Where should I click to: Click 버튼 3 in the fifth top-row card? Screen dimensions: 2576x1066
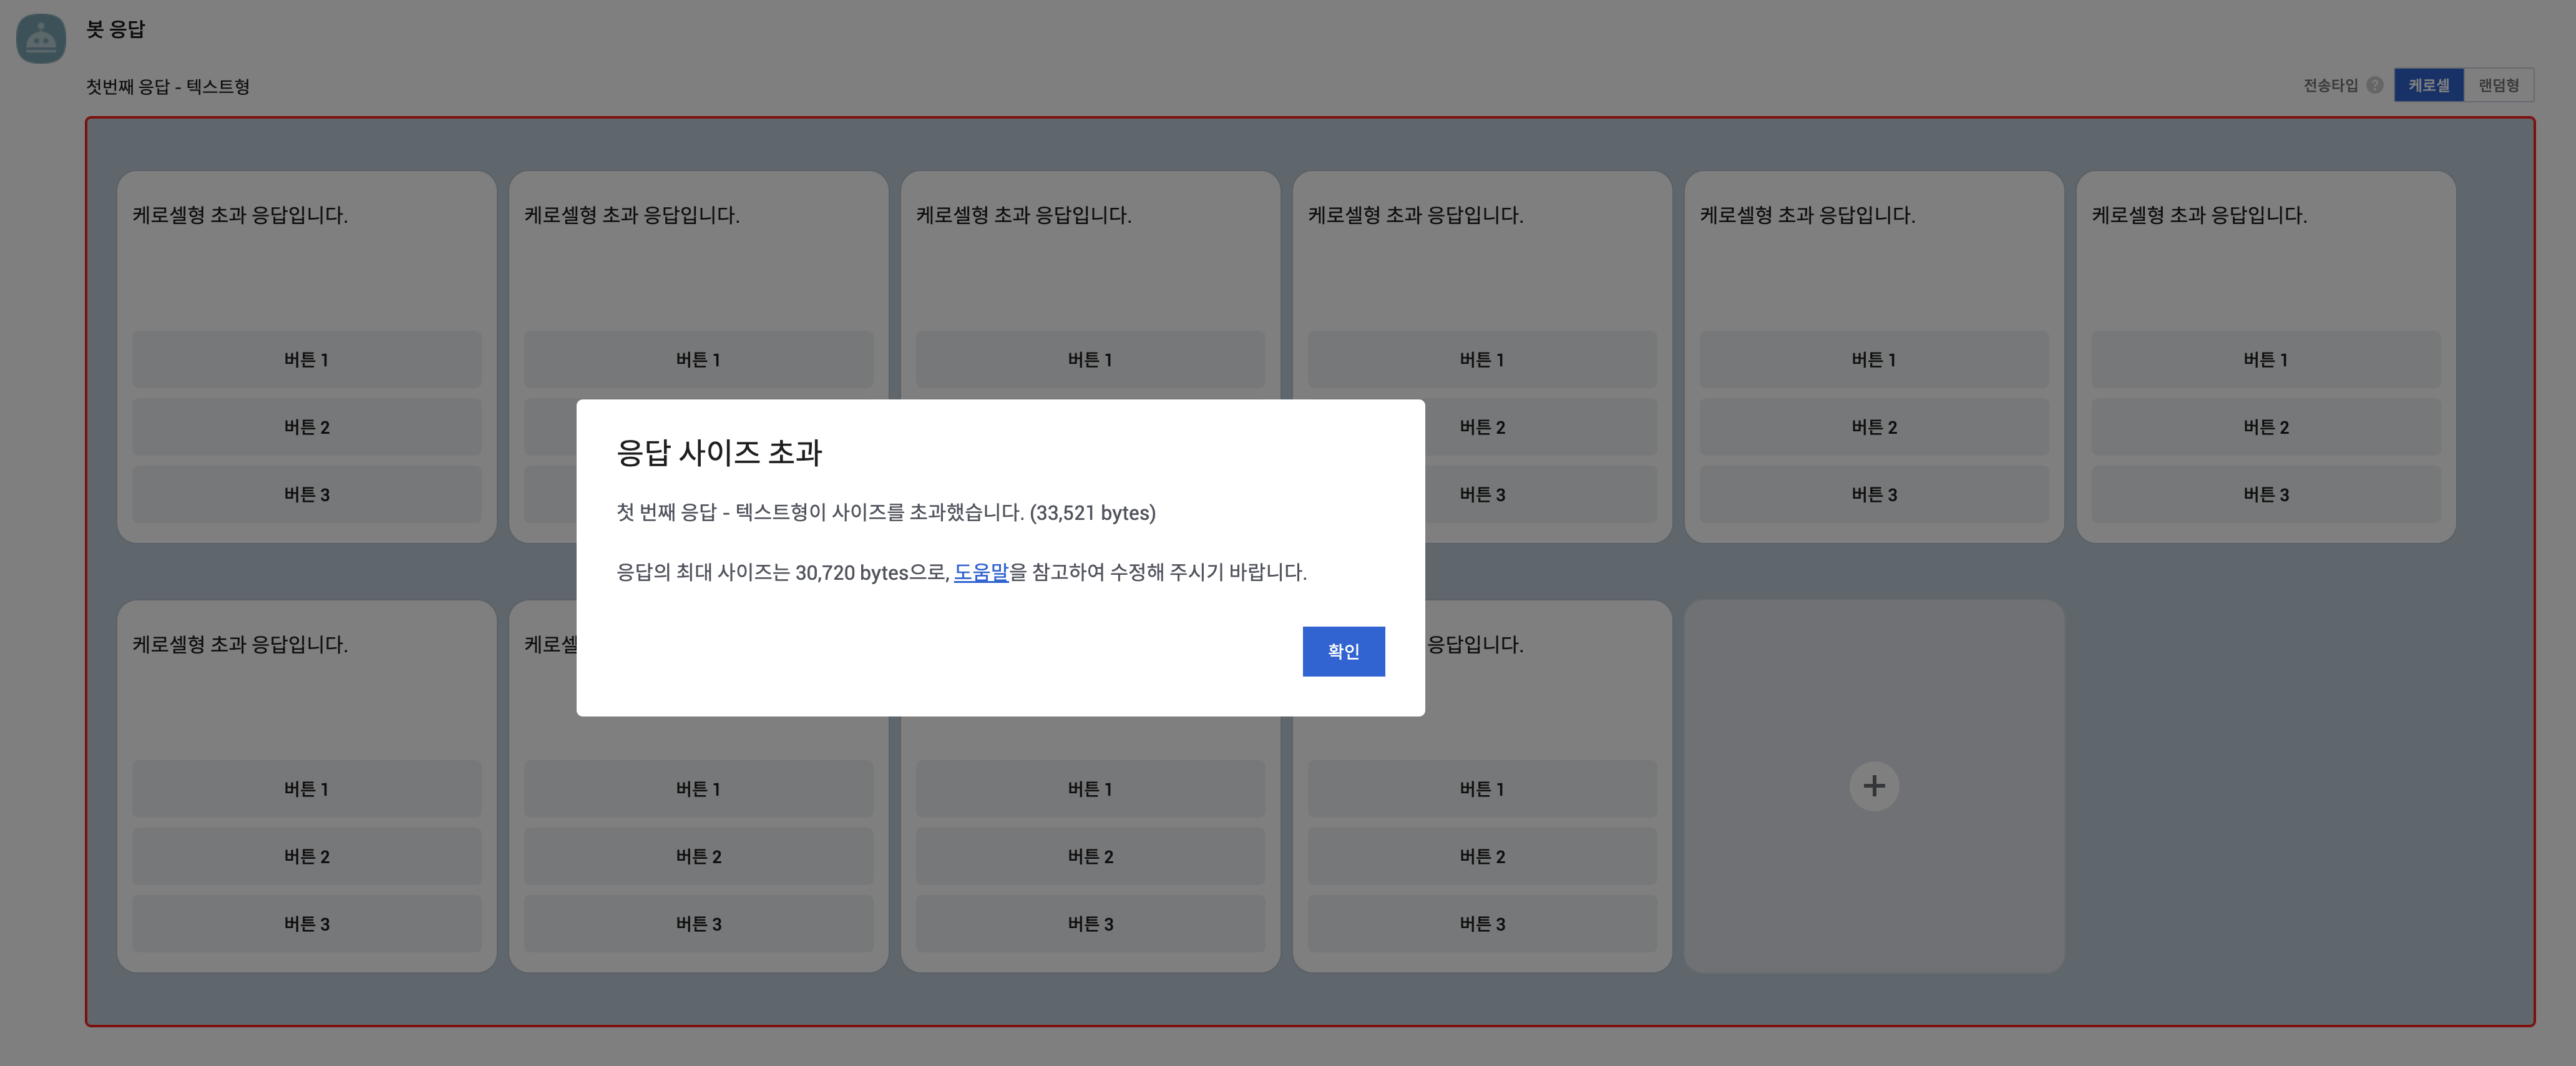pyautogui.click(x=1873, y=494)
